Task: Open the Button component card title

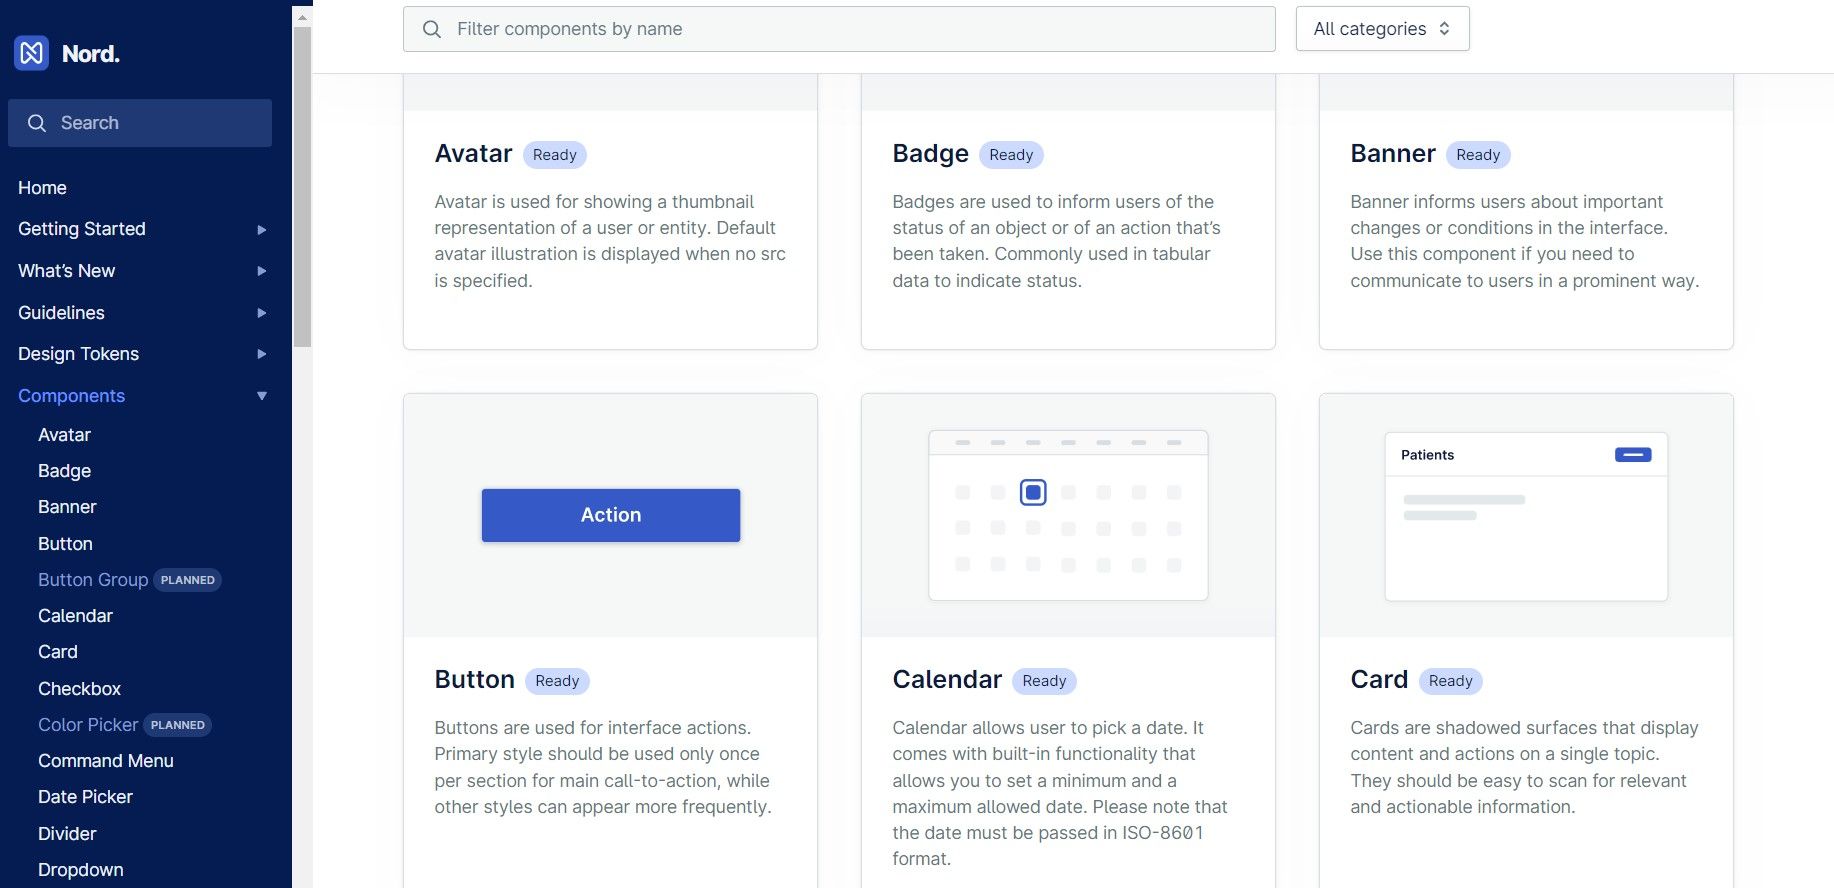Action: [x=474, y=680]
